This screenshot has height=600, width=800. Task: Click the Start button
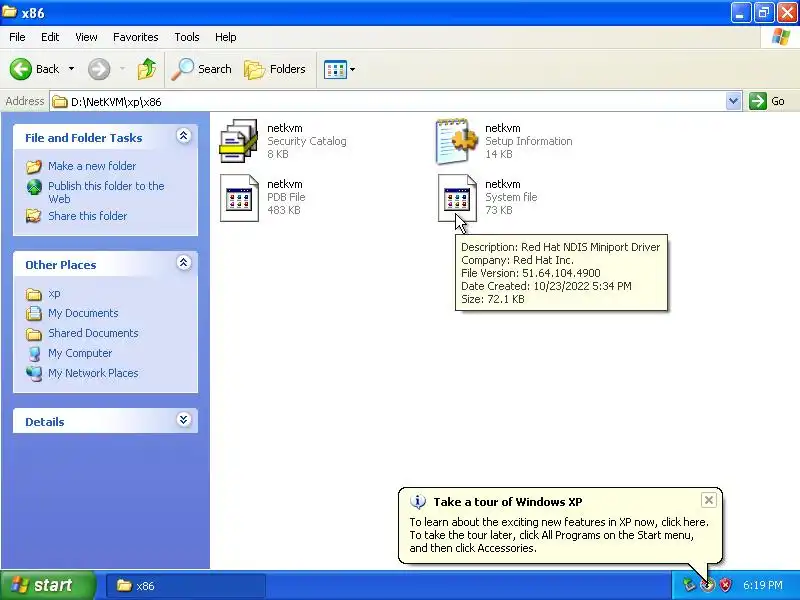click(48, 585)
